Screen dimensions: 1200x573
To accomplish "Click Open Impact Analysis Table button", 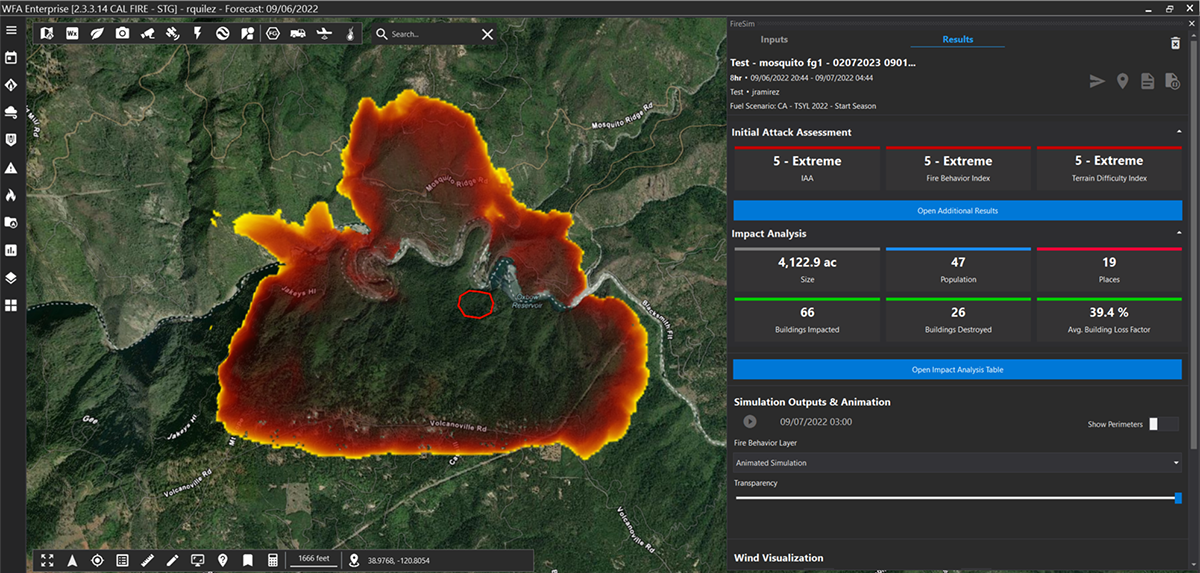I will tap(957, 370).
